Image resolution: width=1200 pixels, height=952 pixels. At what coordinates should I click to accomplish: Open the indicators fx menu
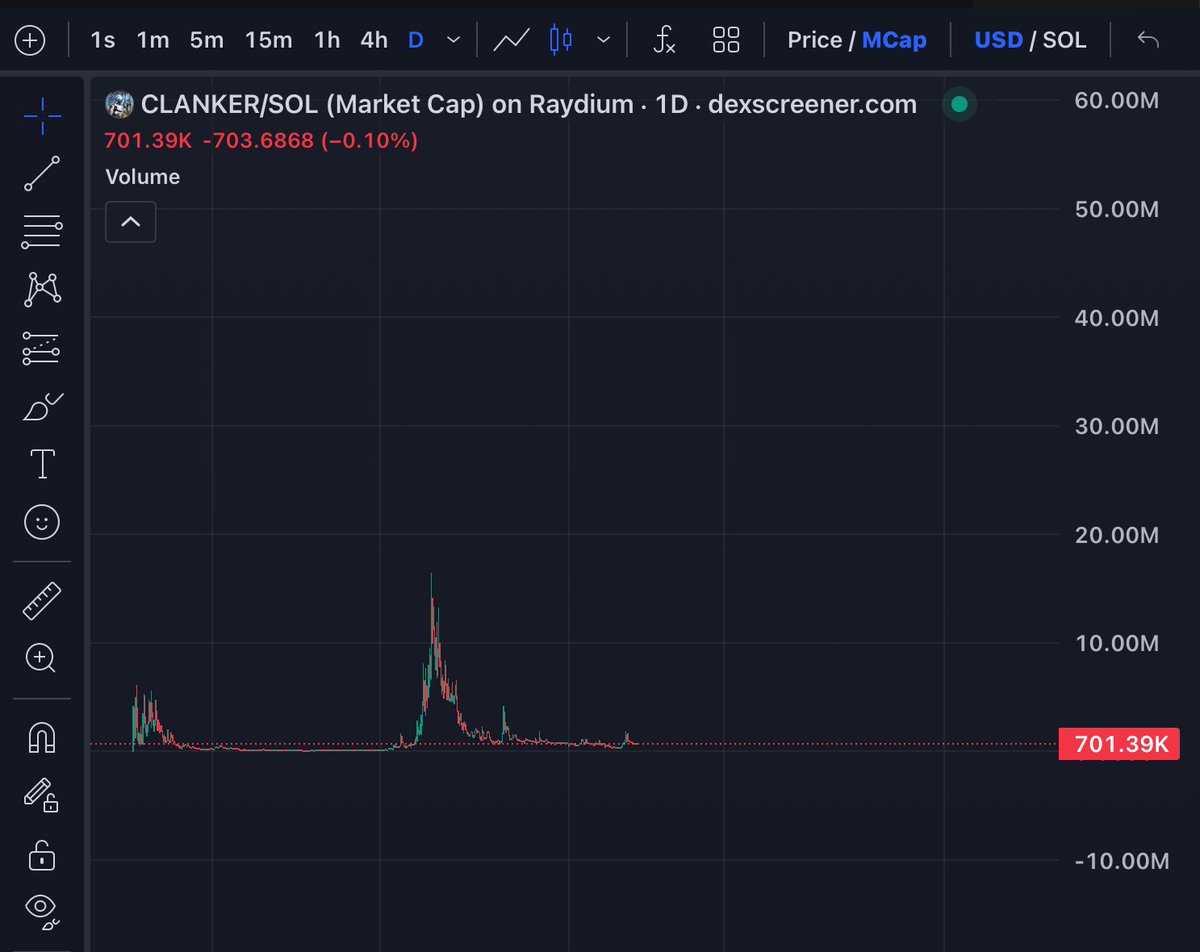point(664,41)
